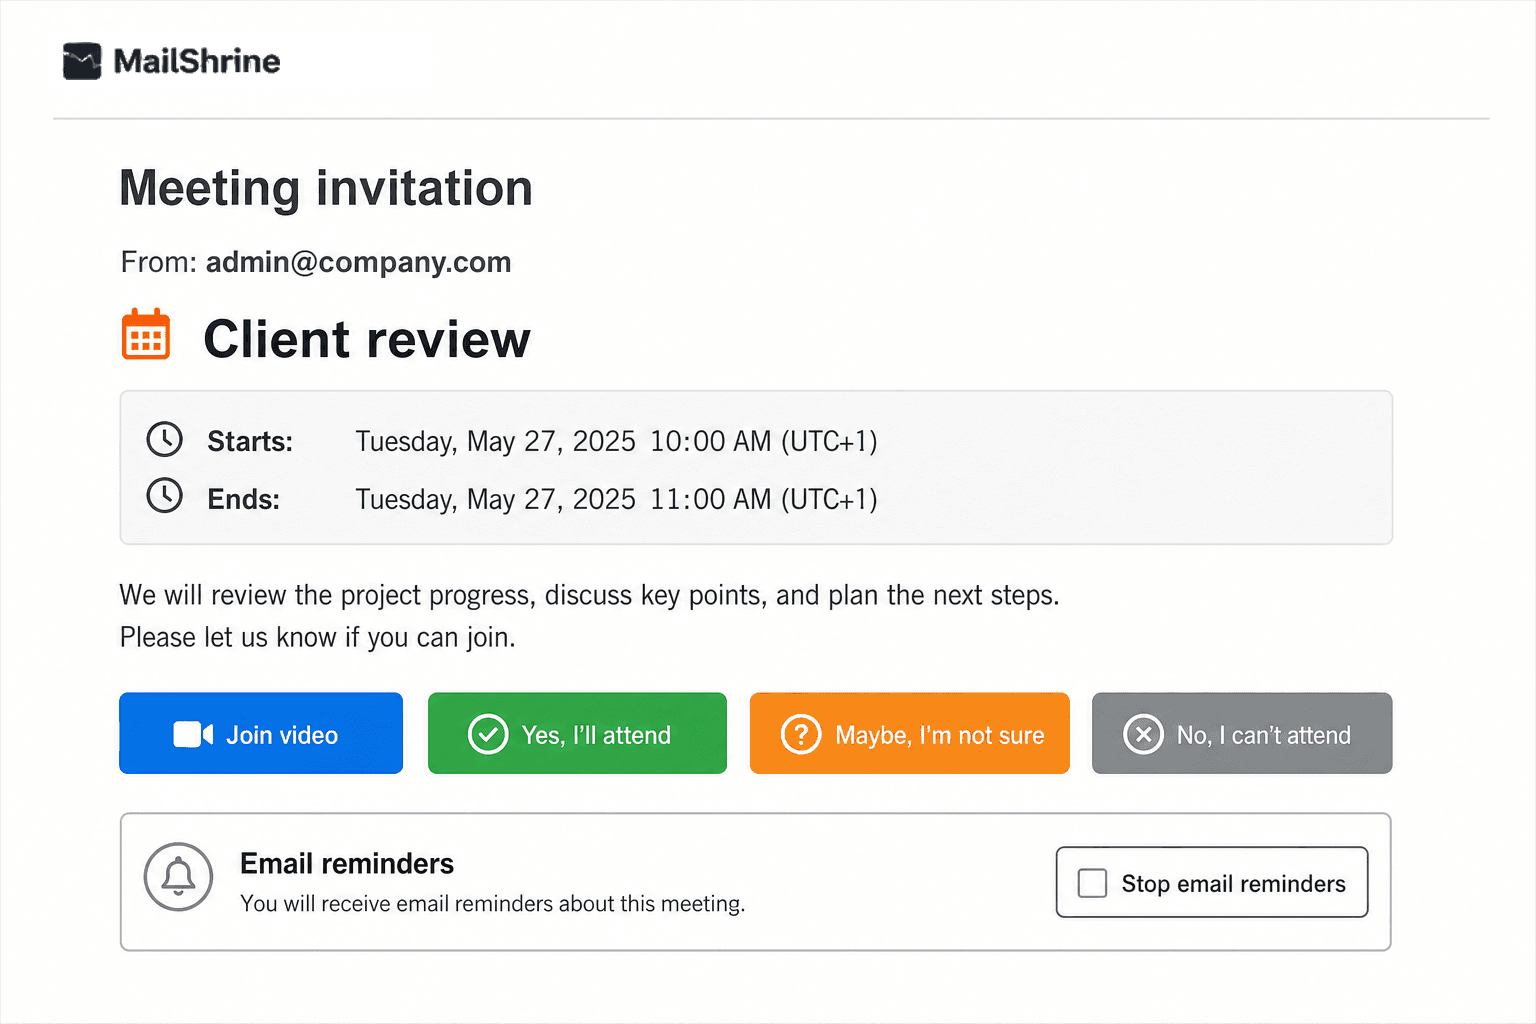Click the Client review title
Image resolution: width=1536 pixels, height=1024 pixels.
pyautogui.click(x=367, y=339)
